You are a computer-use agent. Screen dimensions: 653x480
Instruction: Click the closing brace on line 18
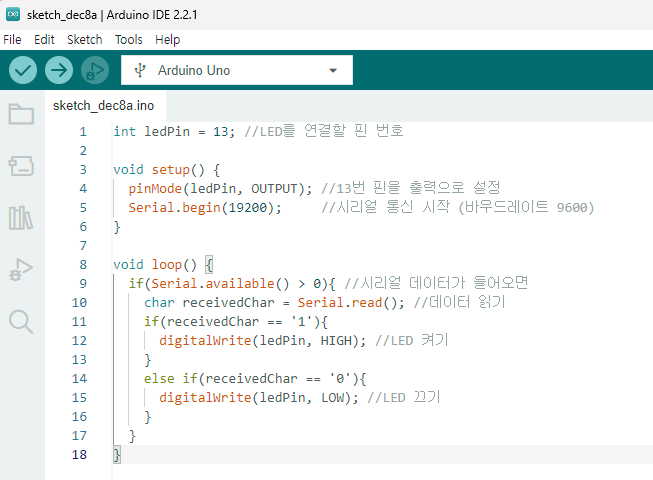tap(117, 454)
